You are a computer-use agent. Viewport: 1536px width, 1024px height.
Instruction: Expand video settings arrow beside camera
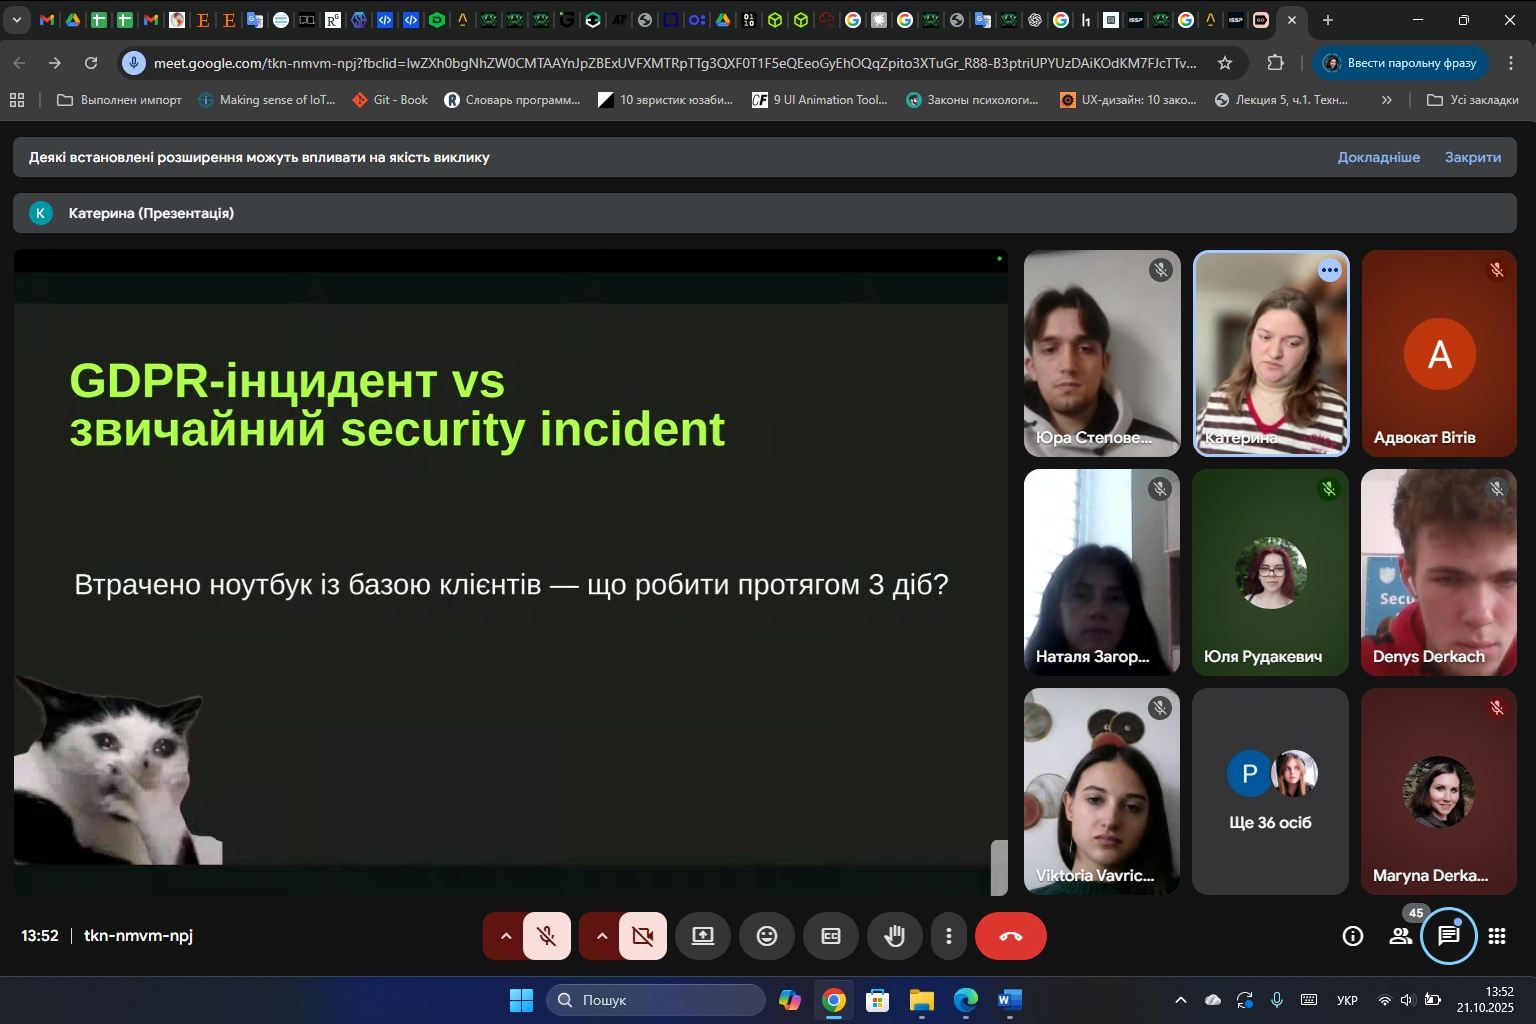602,936
